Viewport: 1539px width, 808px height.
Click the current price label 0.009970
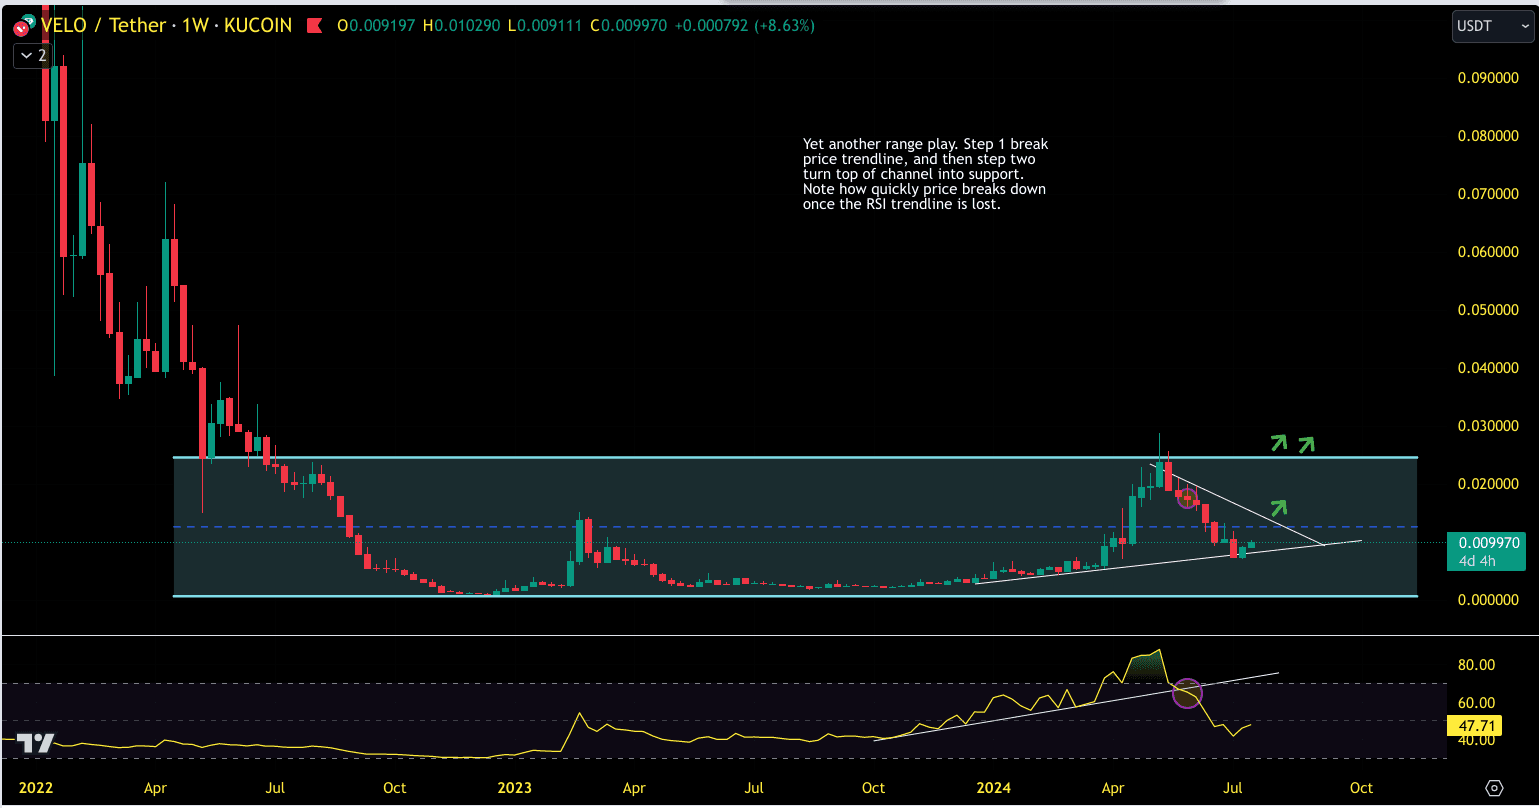click(1489, 543)
